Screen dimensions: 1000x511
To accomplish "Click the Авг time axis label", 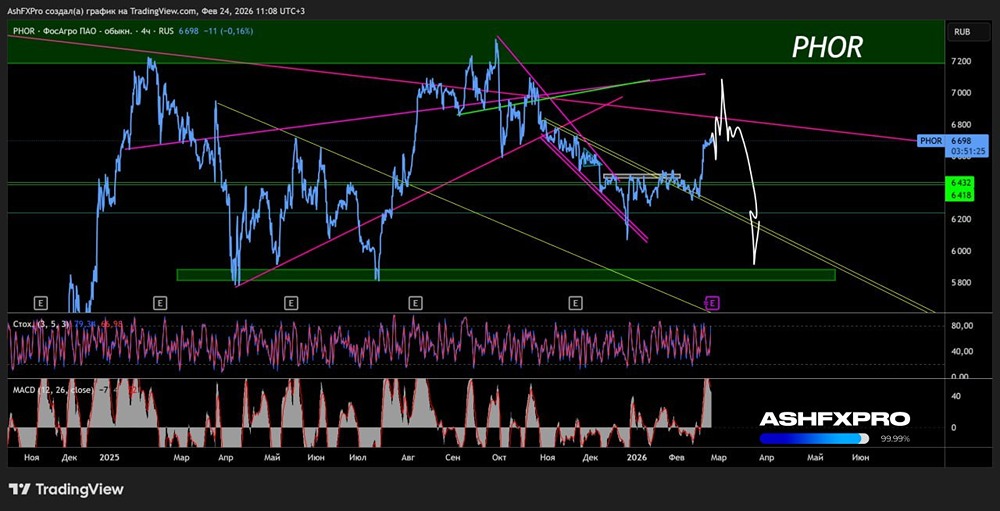I will (x=406, y=457).
